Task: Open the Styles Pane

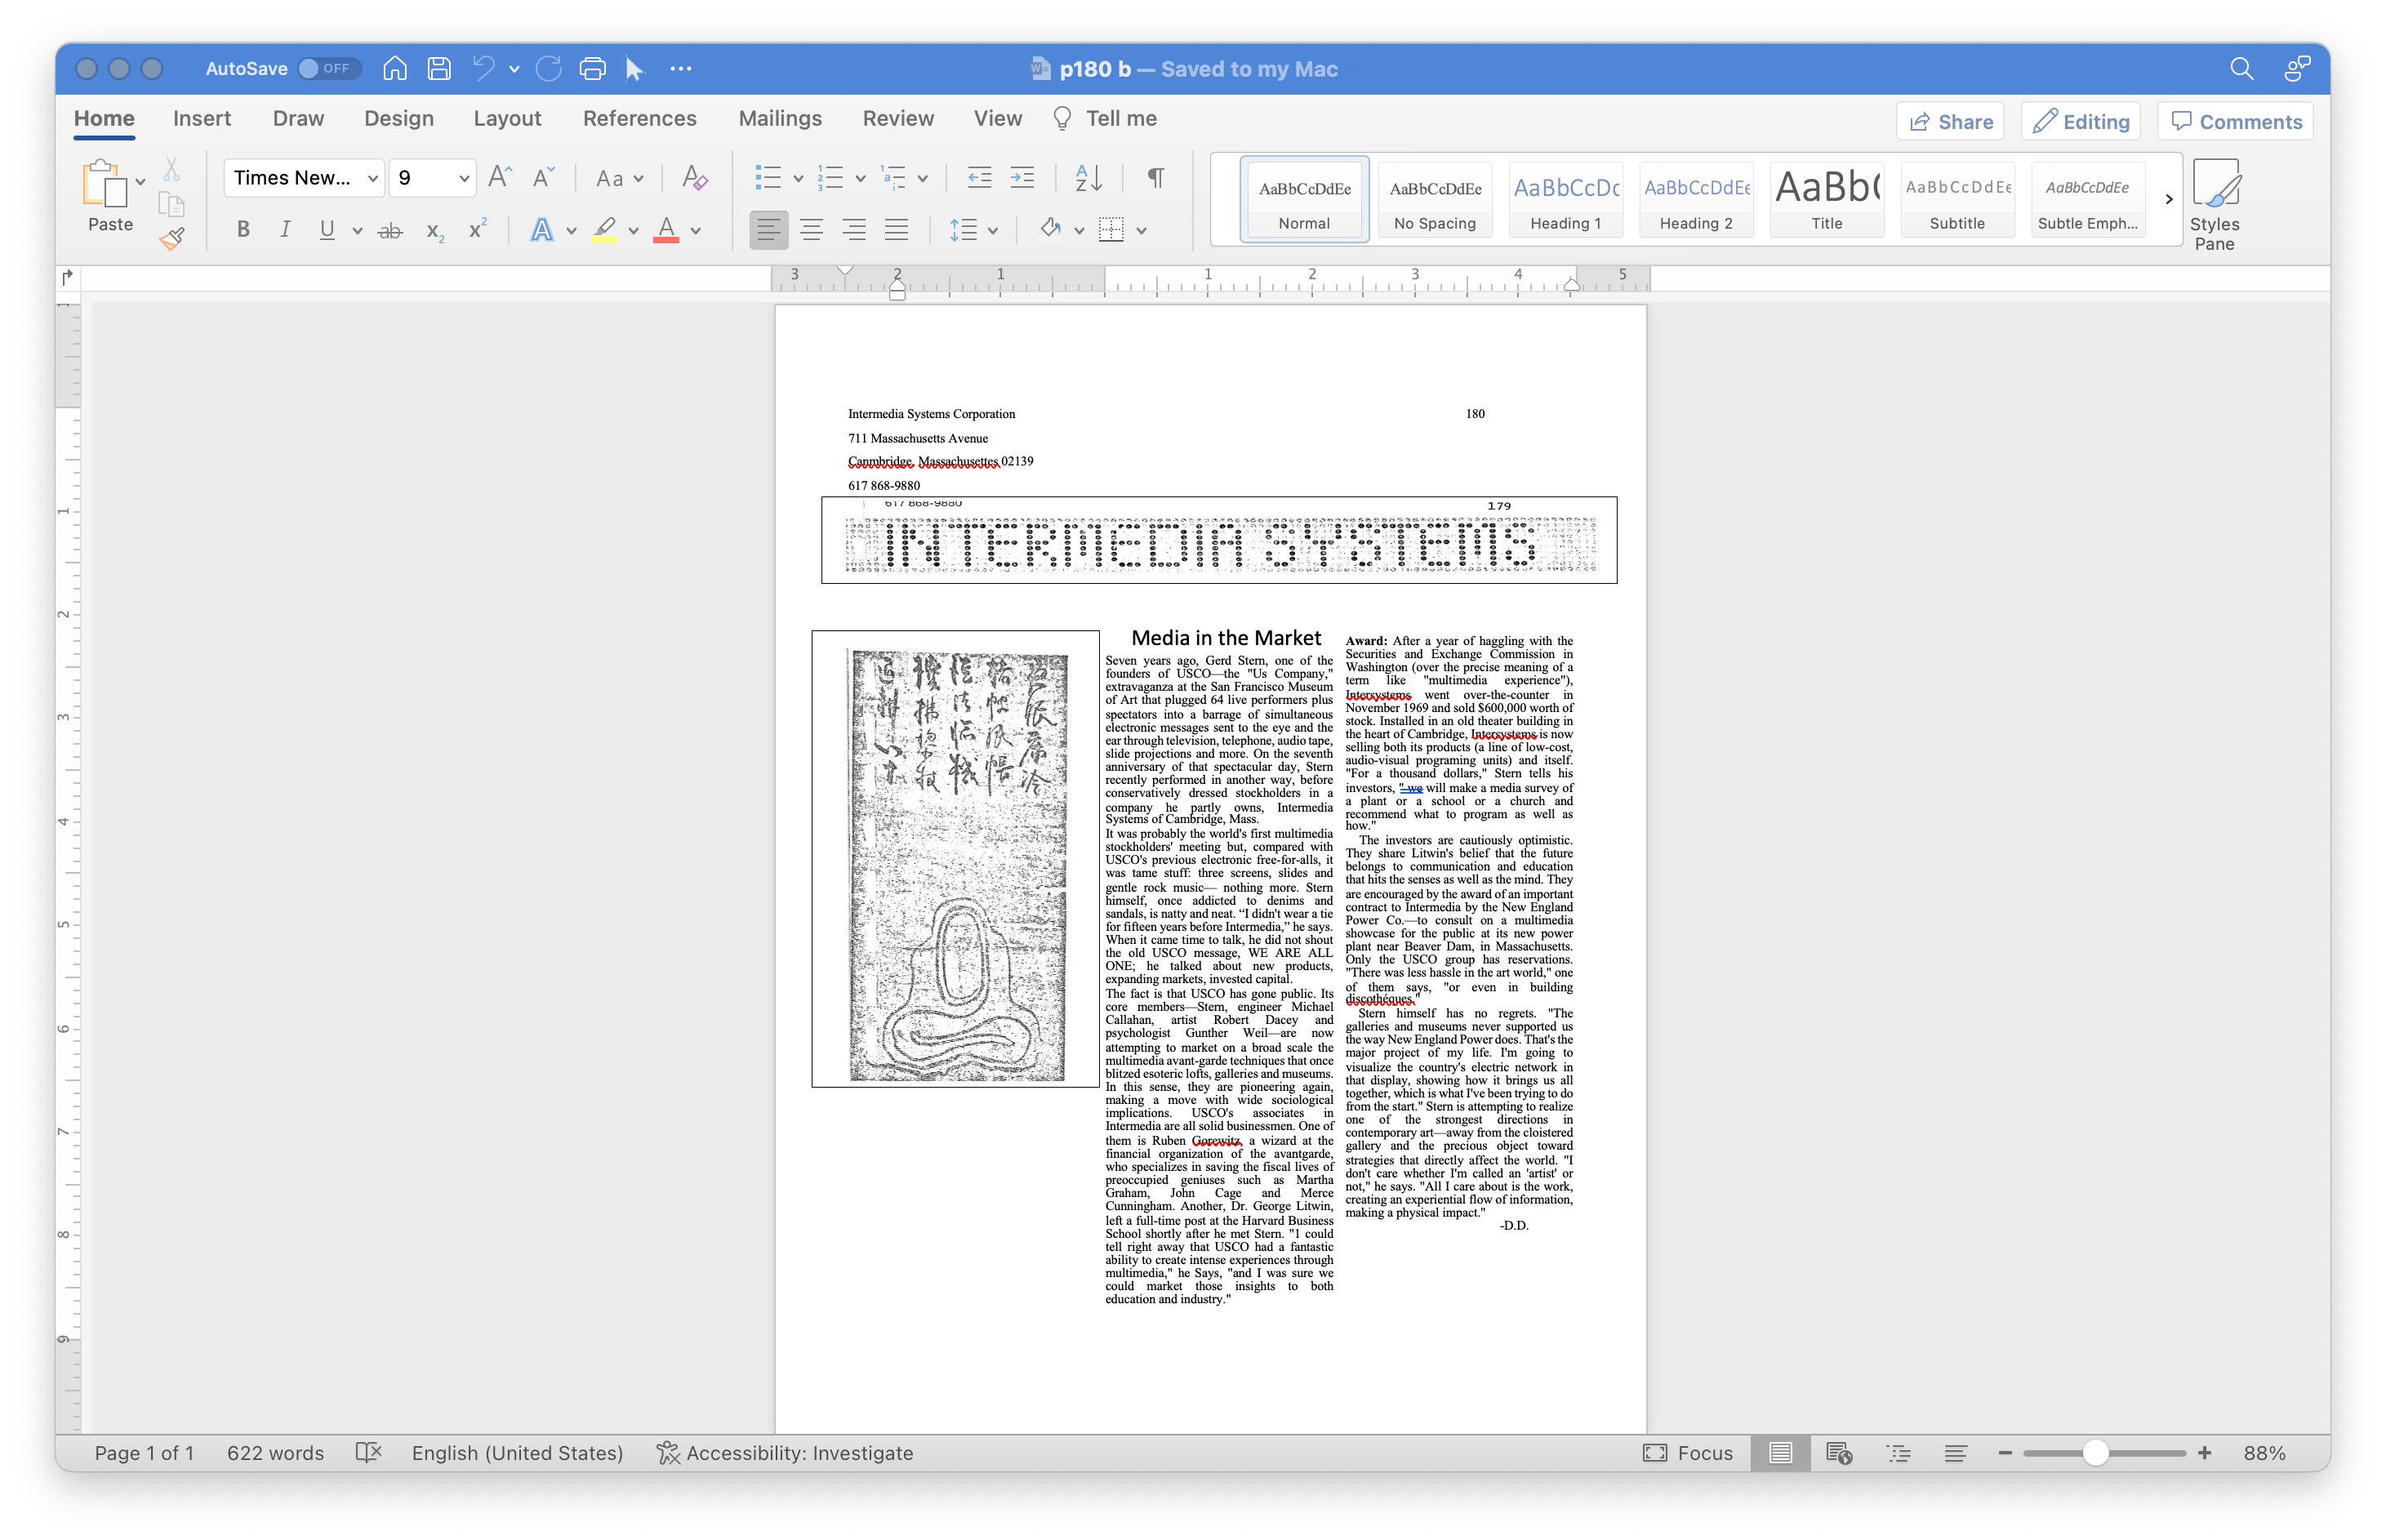Action: click(x=2214, y=204)
